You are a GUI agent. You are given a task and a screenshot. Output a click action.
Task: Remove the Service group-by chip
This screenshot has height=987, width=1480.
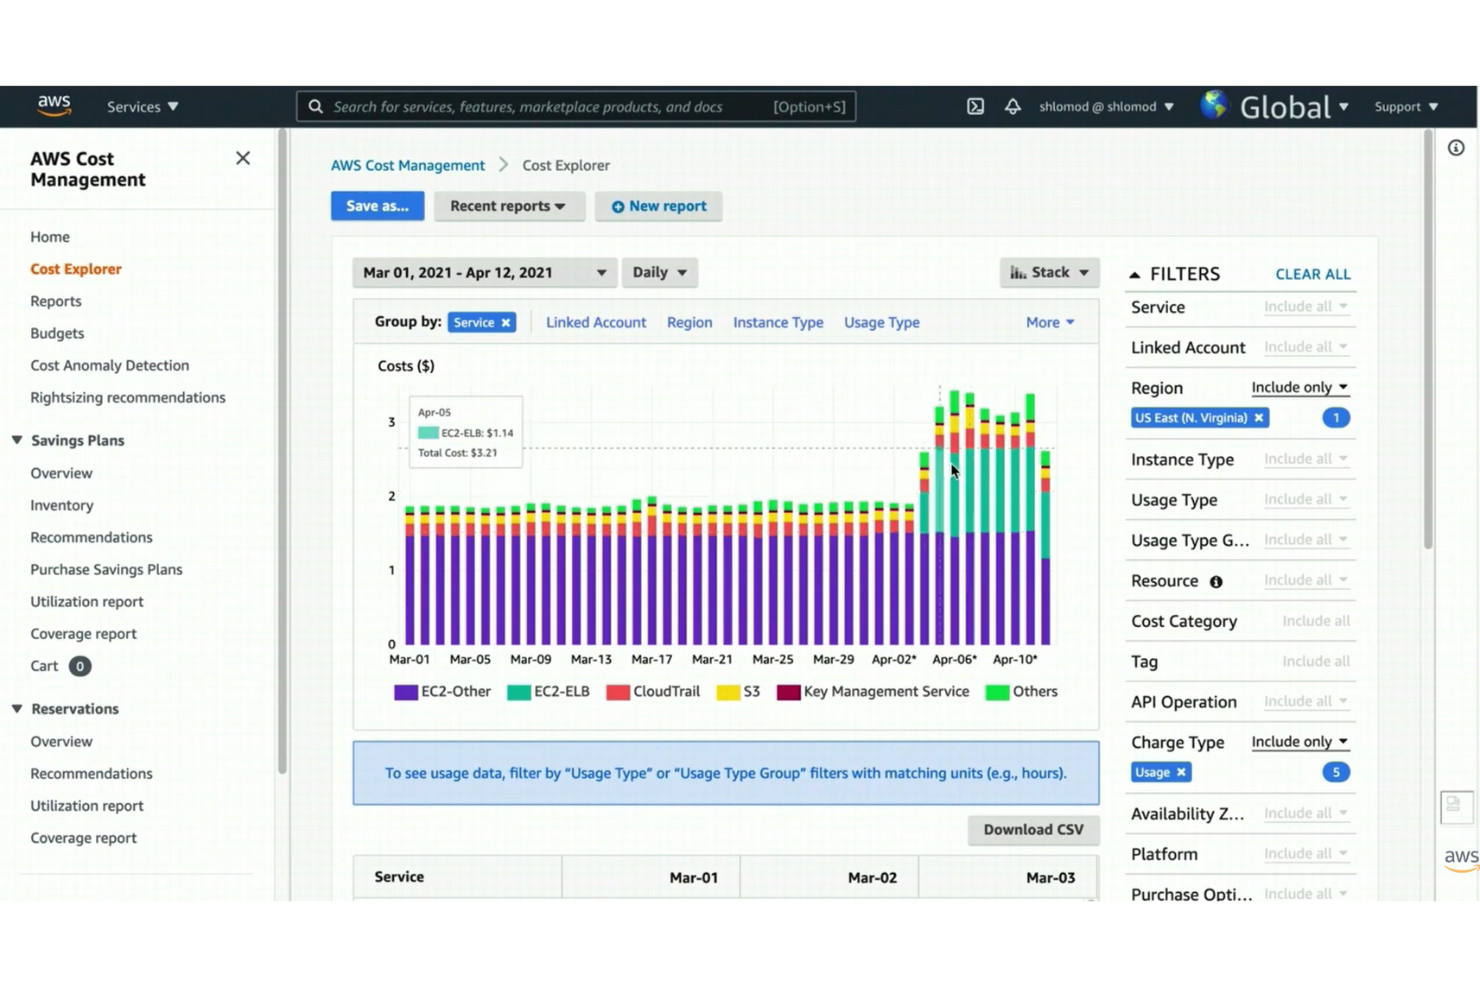tap(506, 322)
